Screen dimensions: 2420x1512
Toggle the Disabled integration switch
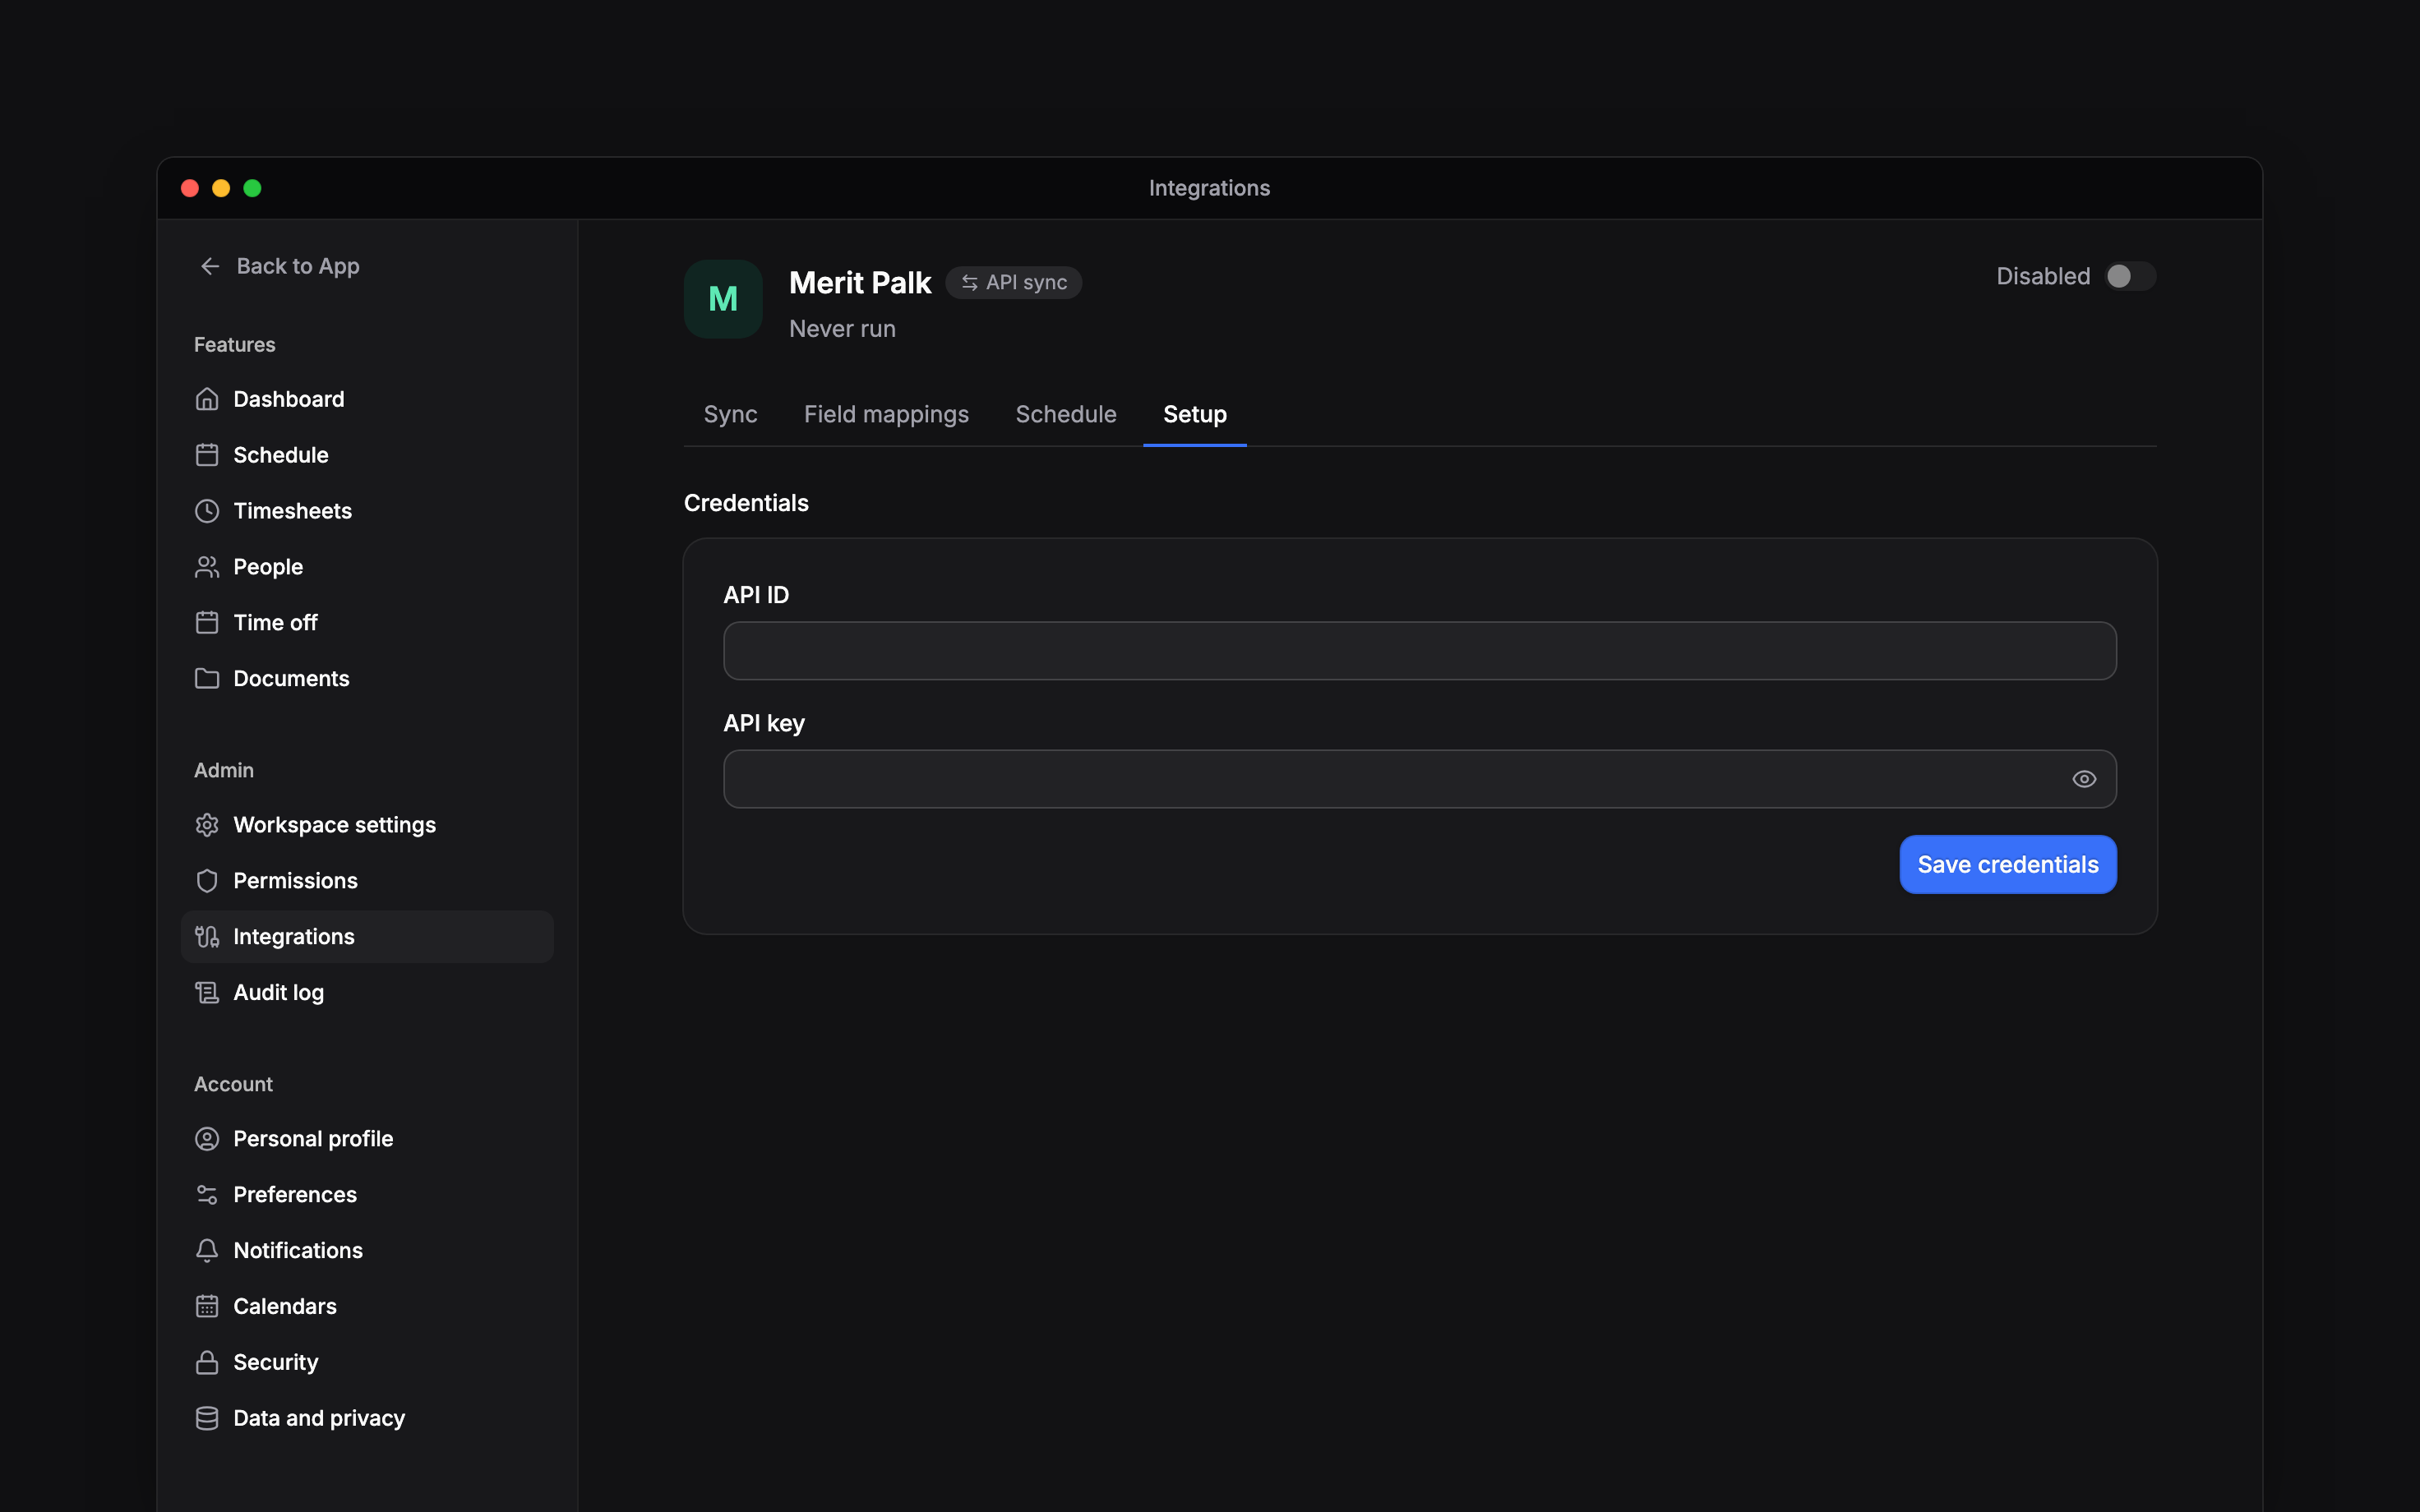(2129, 276)
